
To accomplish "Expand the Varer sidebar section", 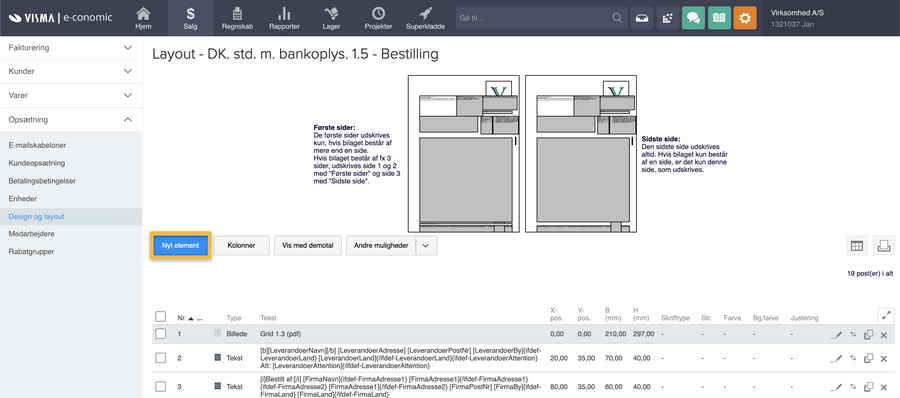I will [x=71, y=95].
